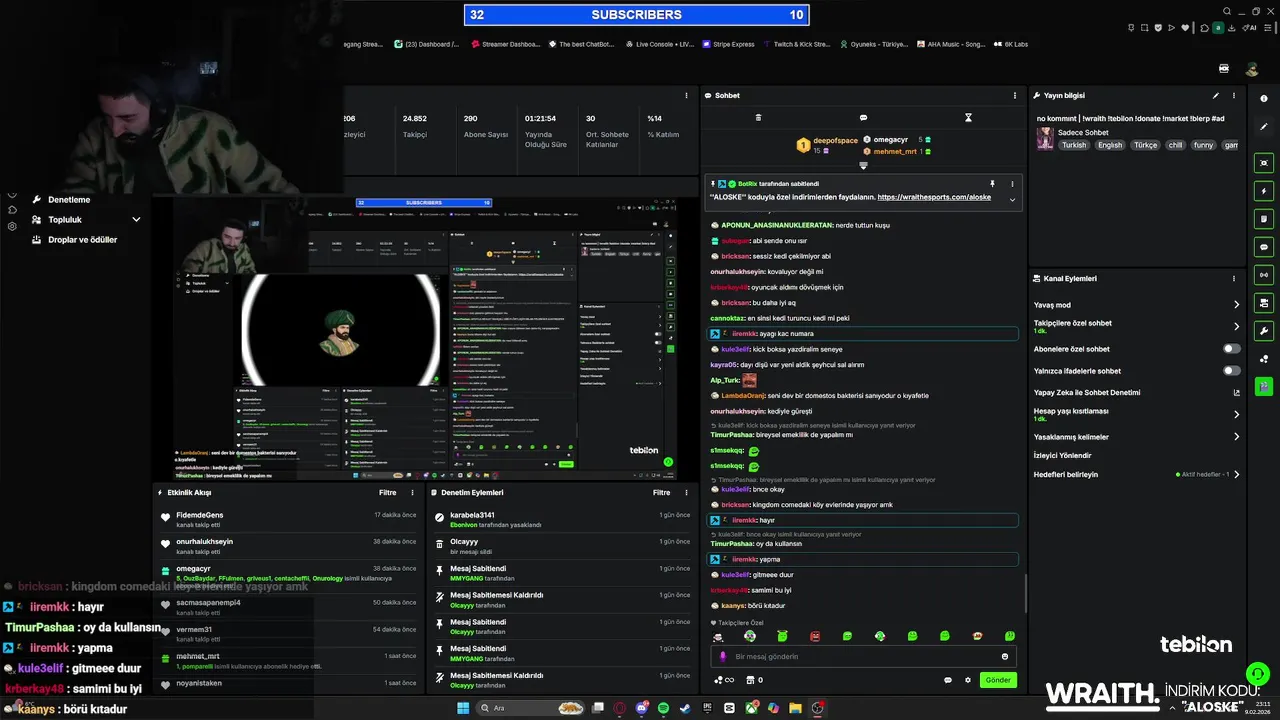Screen dimensions: 1280x720
Task: Click green support headset button
Action: pos(1257,673)
